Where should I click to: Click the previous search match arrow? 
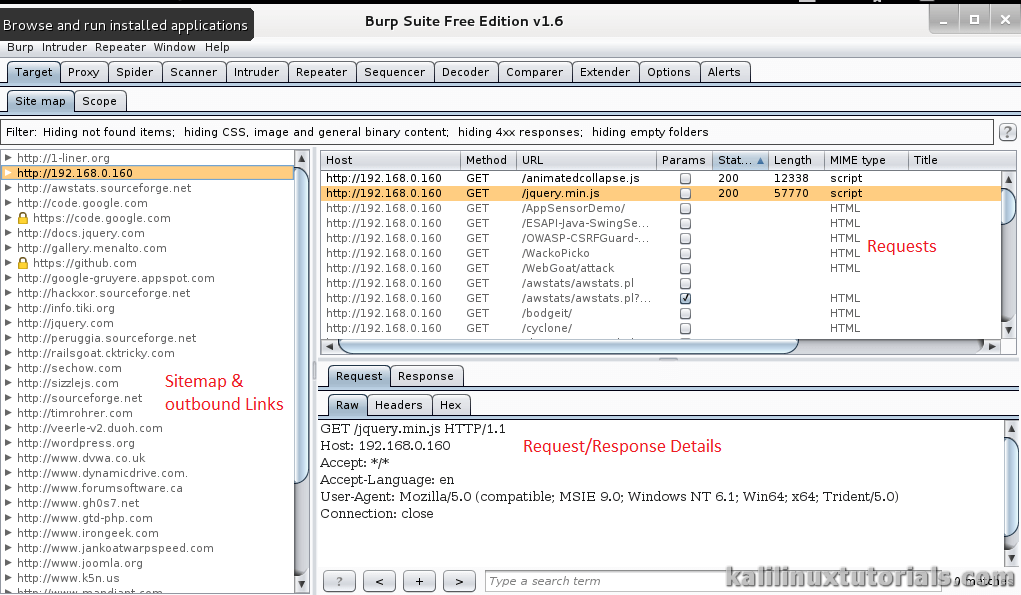(378, 581)
